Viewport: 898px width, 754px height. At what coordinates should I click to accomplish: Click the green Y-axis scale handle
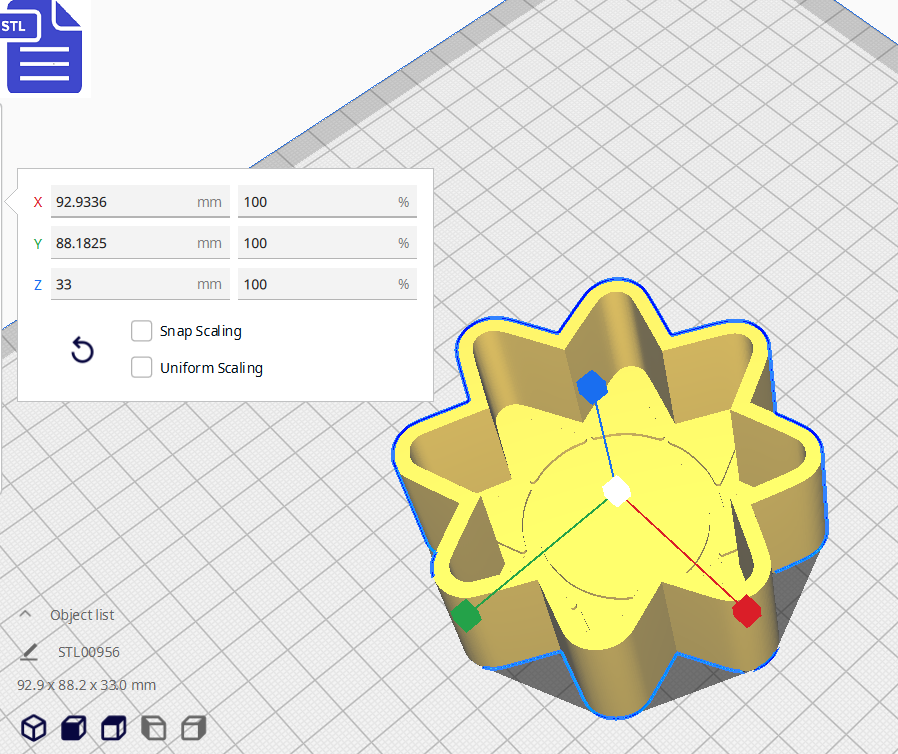click(466, 616)
